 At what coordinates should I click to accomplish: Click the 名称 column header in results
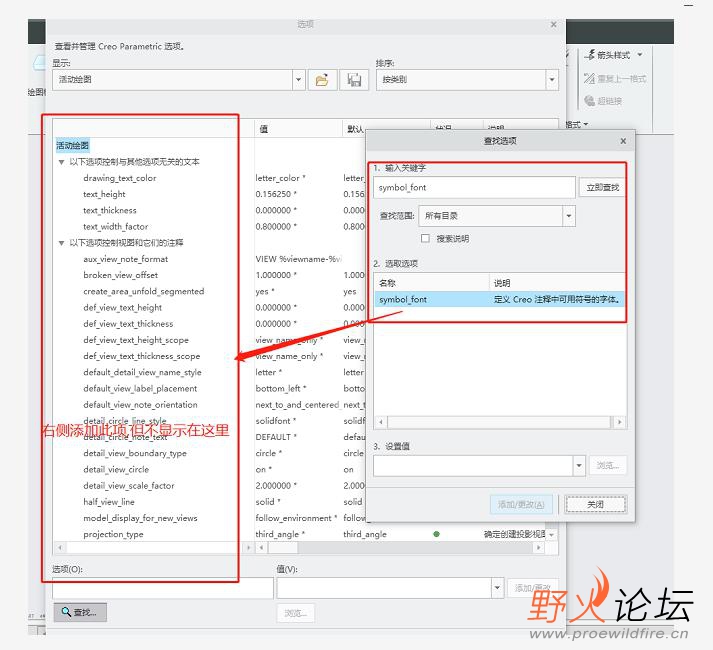(432, 283)
